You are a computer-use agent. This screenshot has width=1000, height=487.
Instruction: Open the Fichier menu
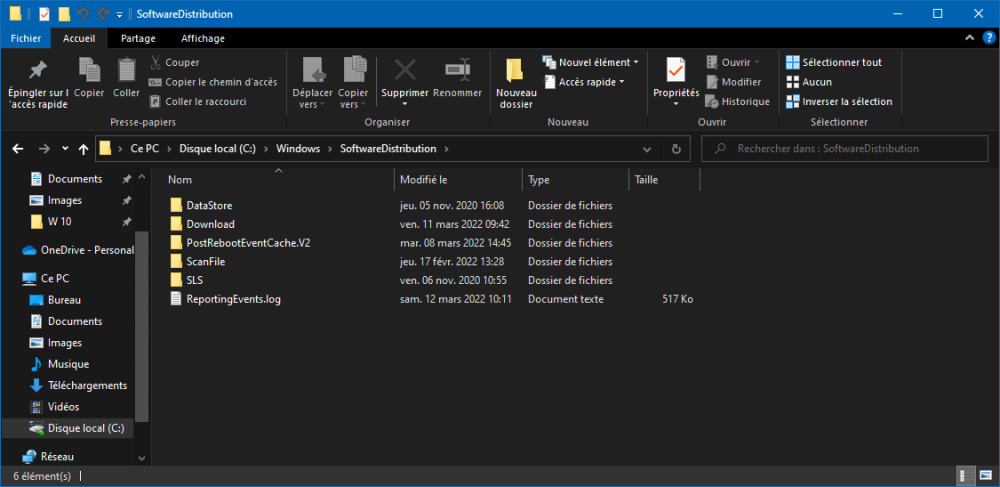tap(25, 38)
